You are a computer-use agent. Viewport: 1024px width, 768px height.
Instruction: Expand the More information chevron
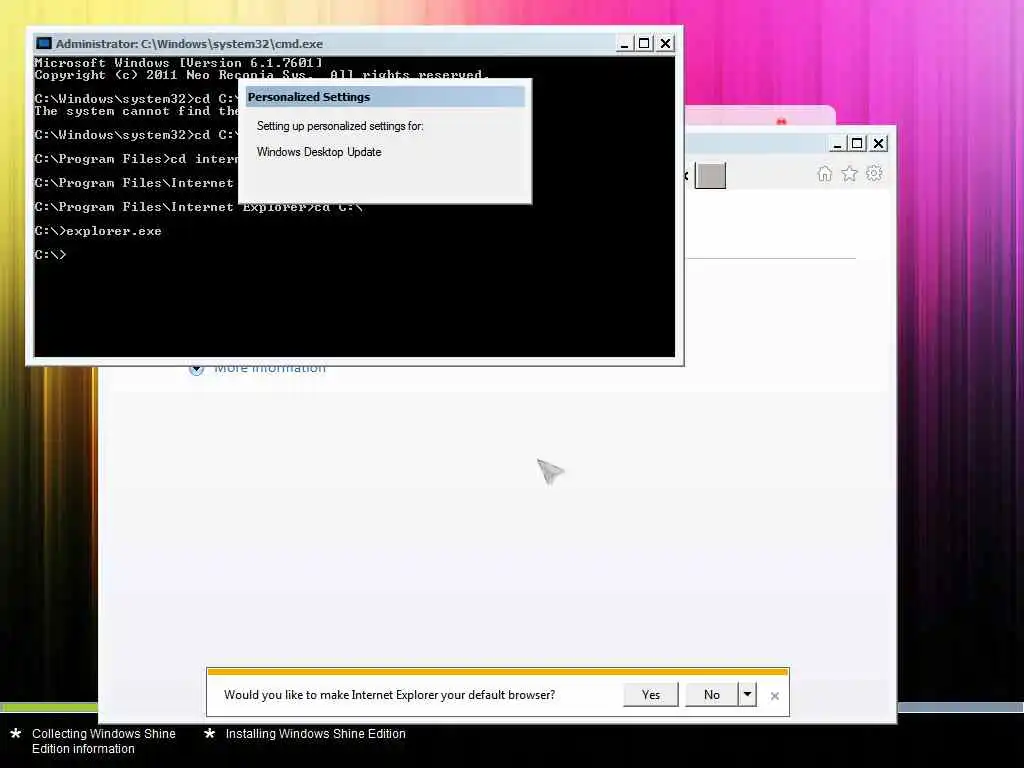coord(196,370)
